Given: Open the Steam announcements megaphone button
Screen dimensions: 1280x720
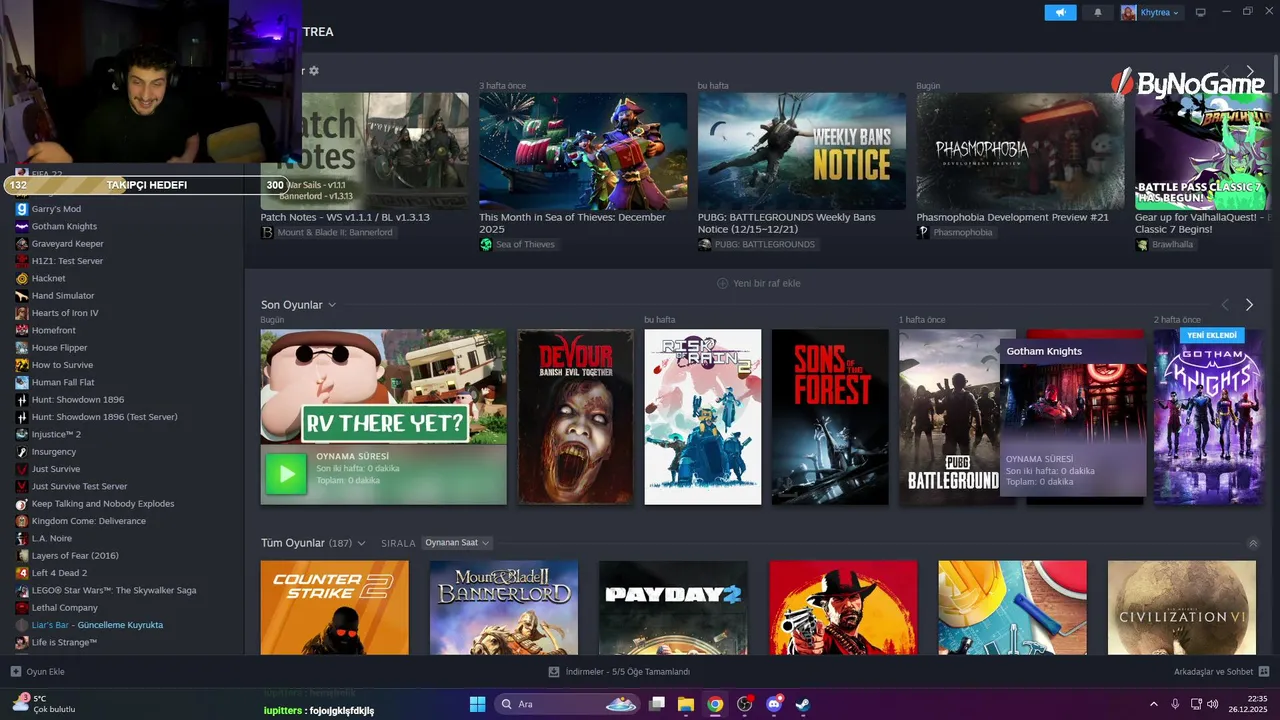Looking at the screenshot, I should tap(1060, 13).
